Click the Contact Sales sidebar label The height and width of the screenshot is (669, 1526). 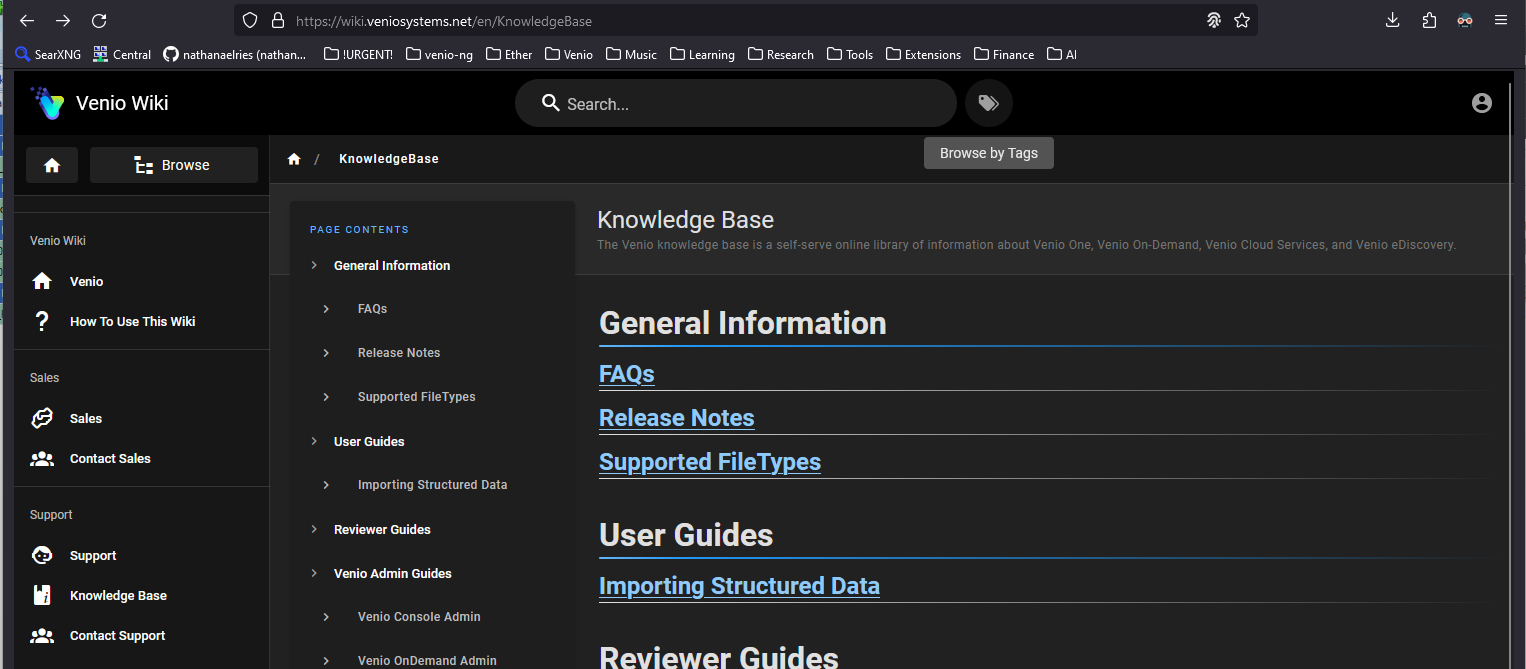[110, 459]
